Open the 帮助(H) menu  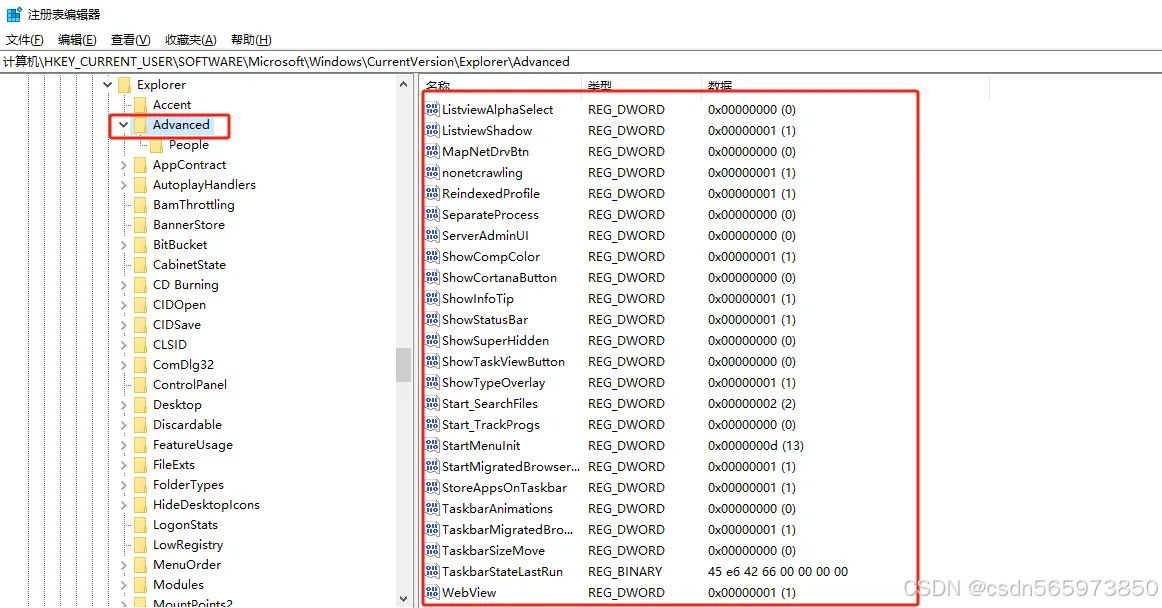click(x=251, y=40)
